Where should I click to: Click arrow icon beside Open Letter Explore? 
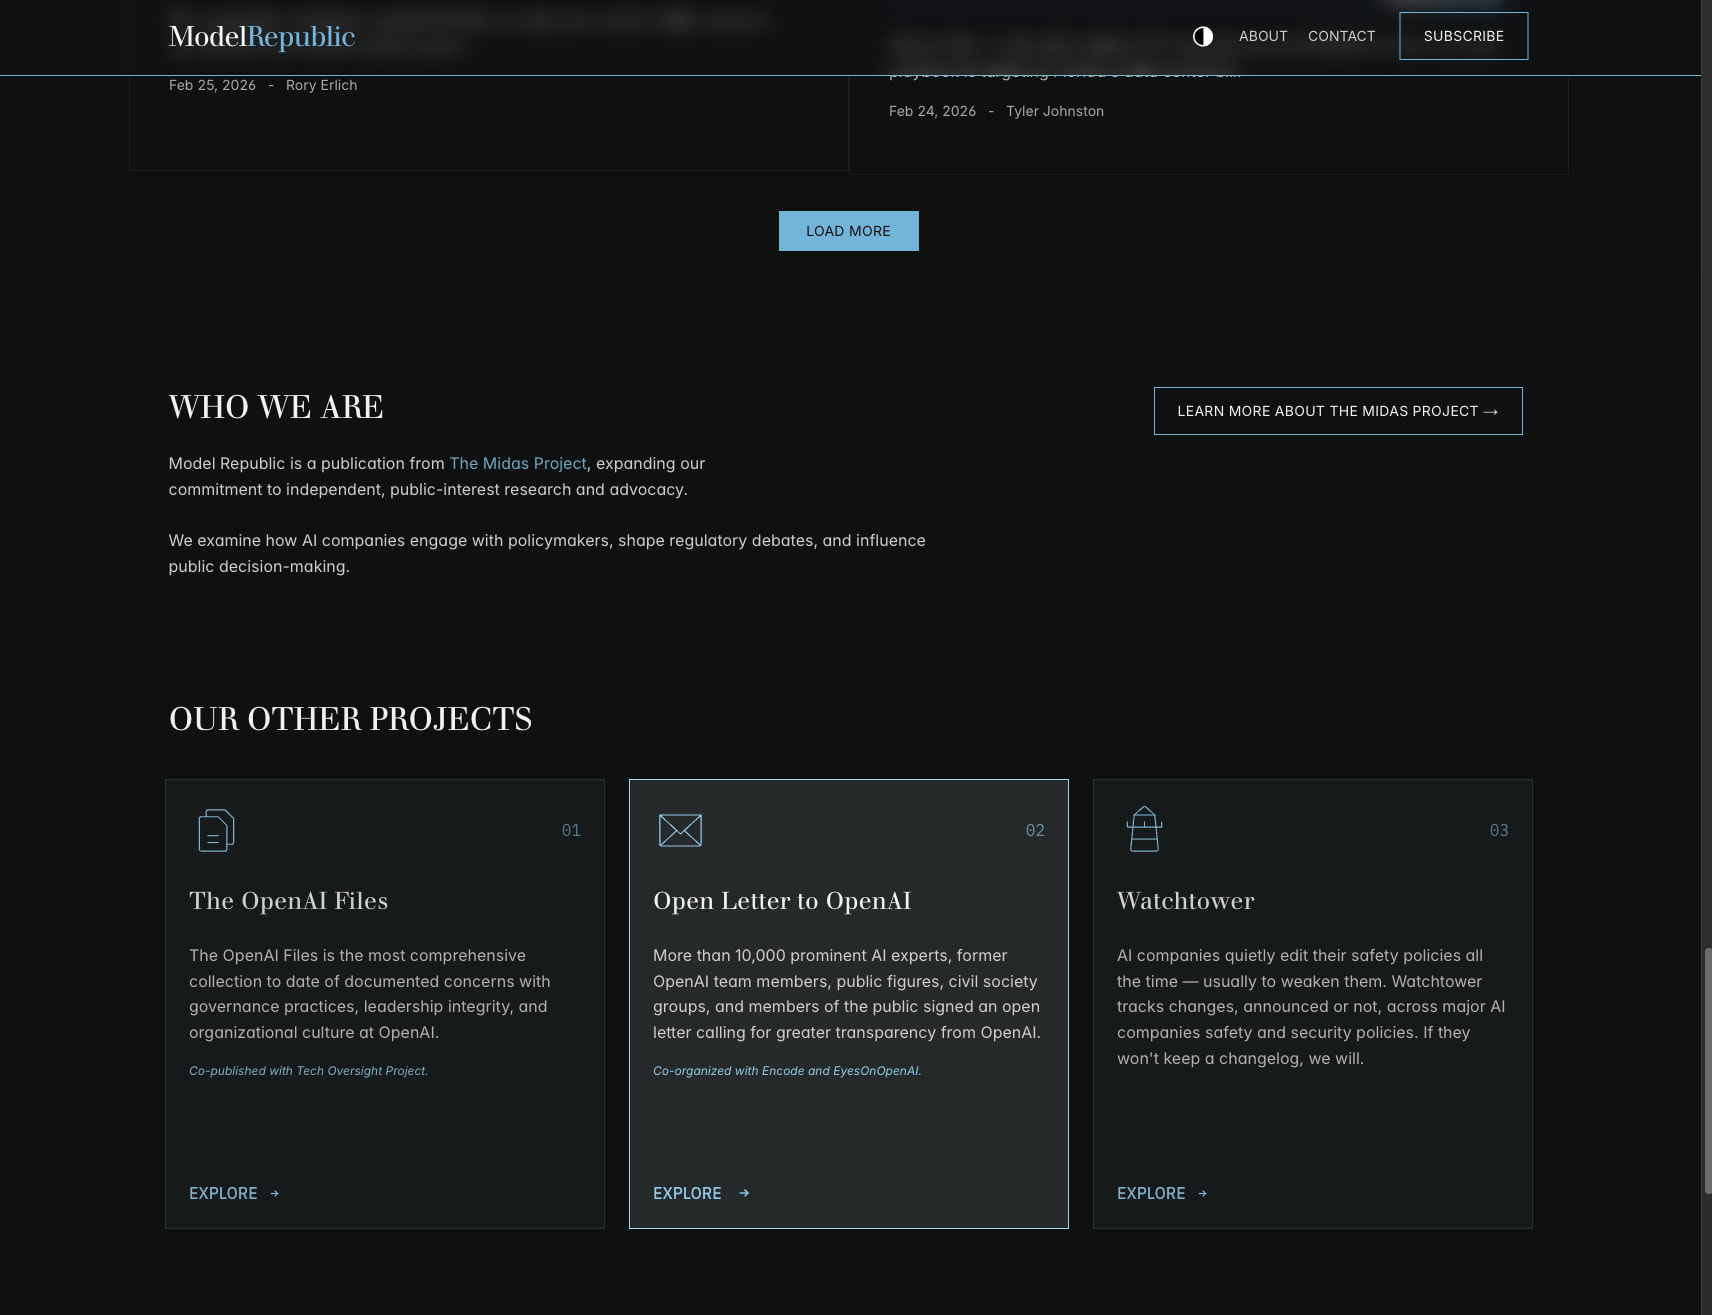point(744,1193)
